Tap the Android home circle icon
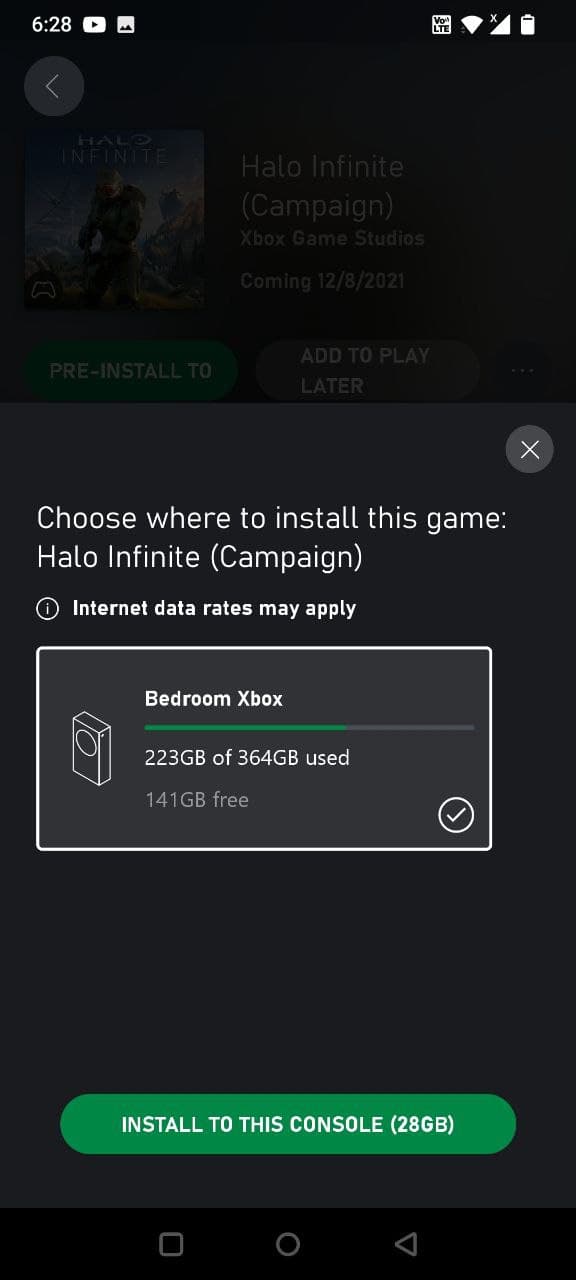This screenshot has width=576, height=1280. (x=288, y=1244)
